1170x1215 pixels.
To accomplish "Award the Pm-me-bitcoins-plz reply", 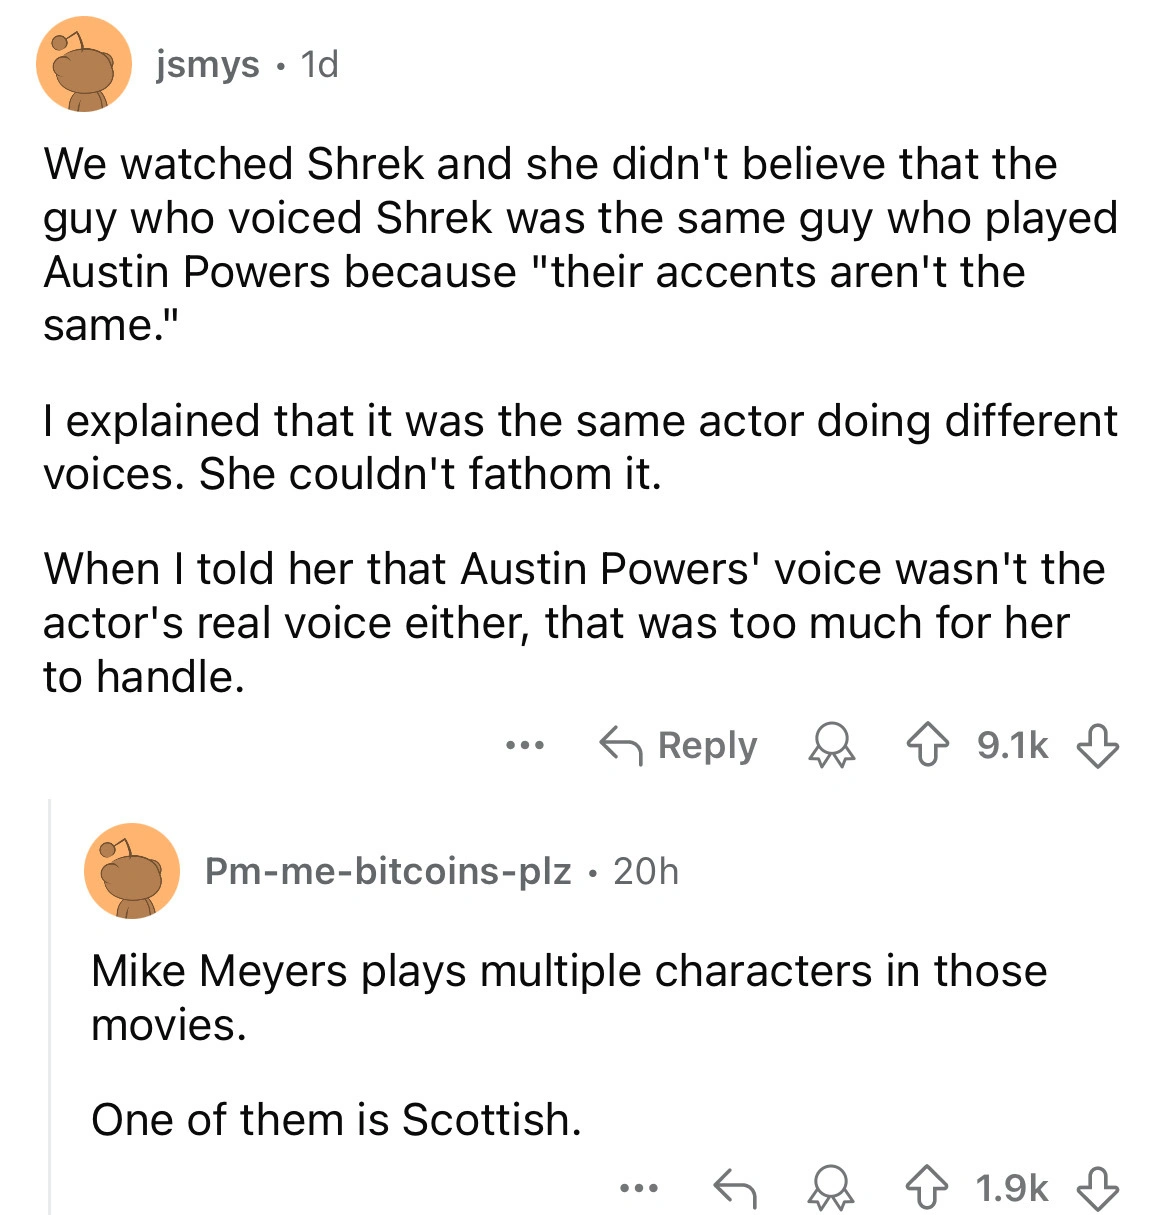I will point(832,1188).
